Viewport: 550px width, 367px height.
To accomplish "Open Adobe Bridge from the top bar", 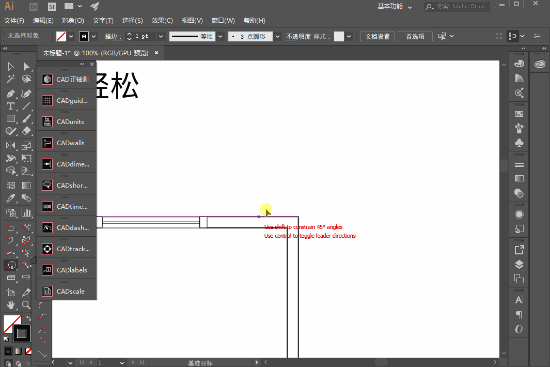I will (x=34, y=6).
